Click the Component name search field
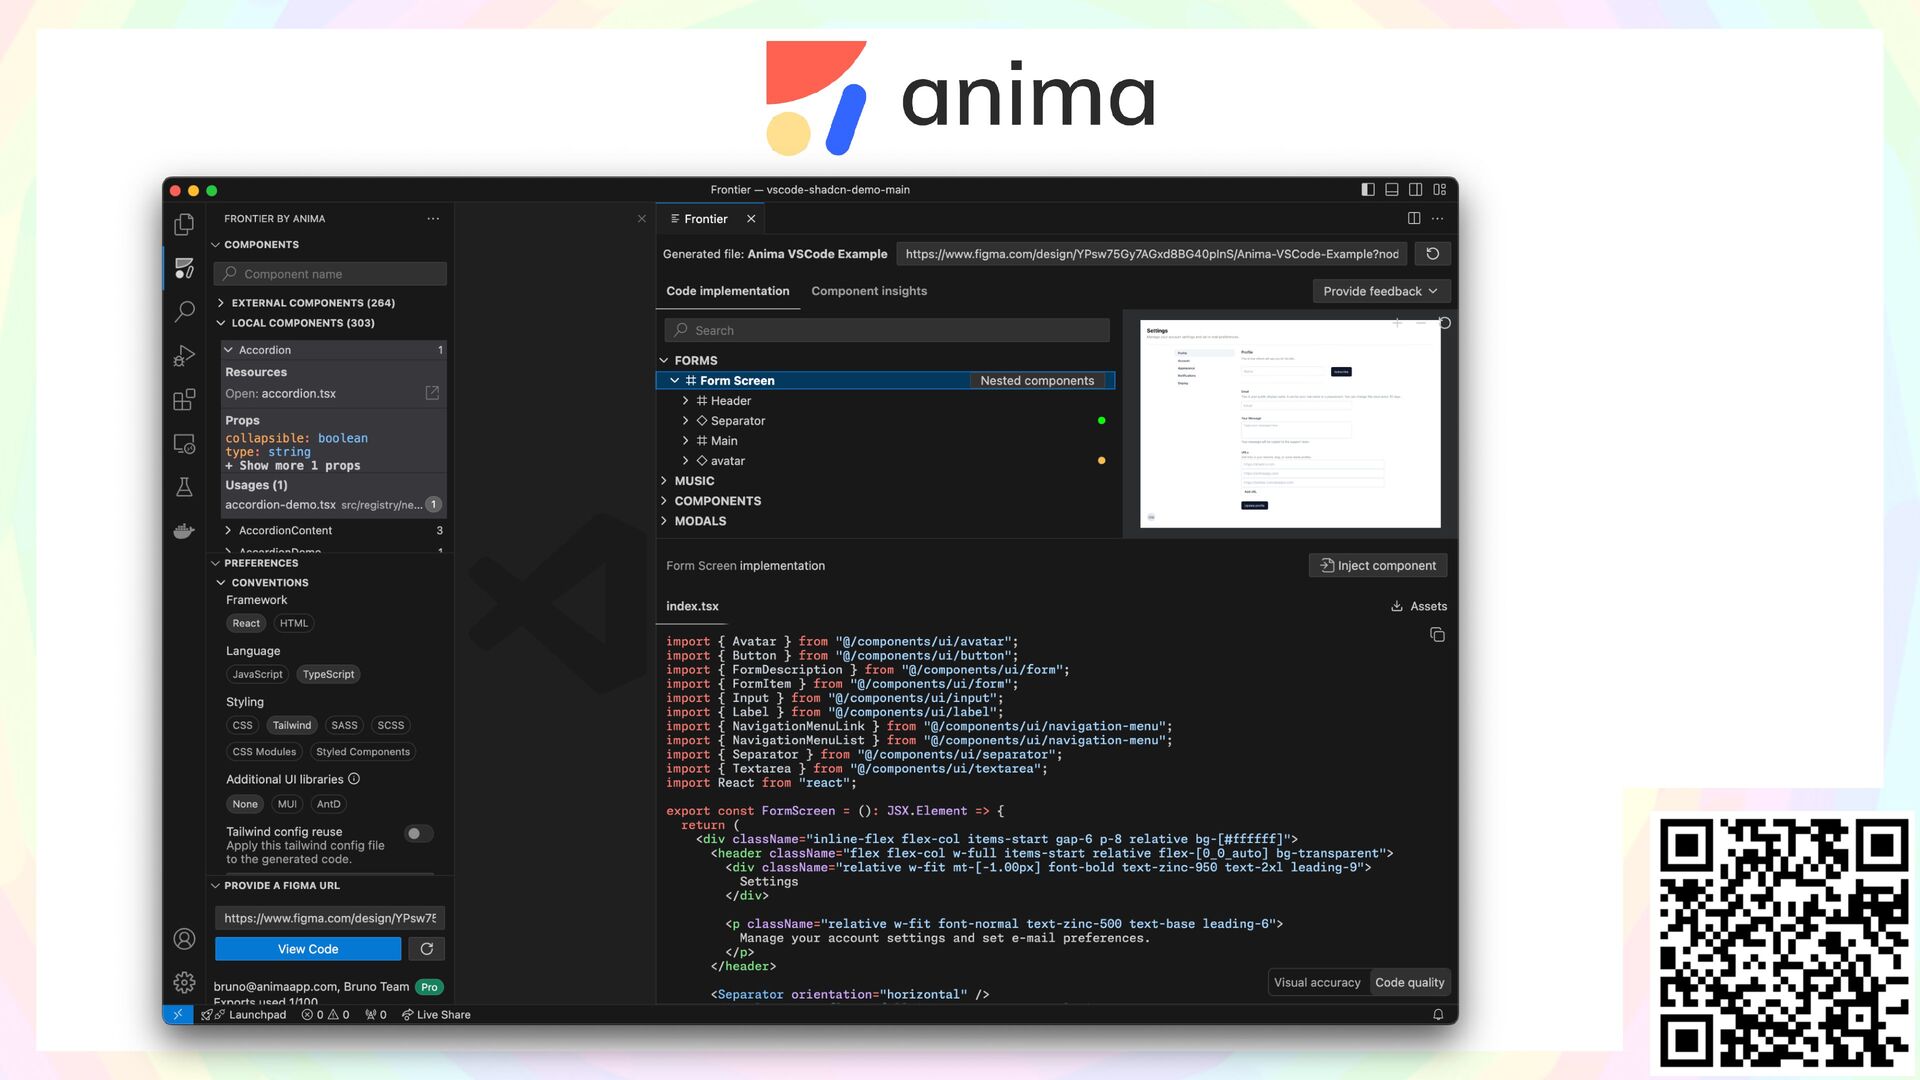This screenshot has width=1920, height=1080. coord(331,274)
